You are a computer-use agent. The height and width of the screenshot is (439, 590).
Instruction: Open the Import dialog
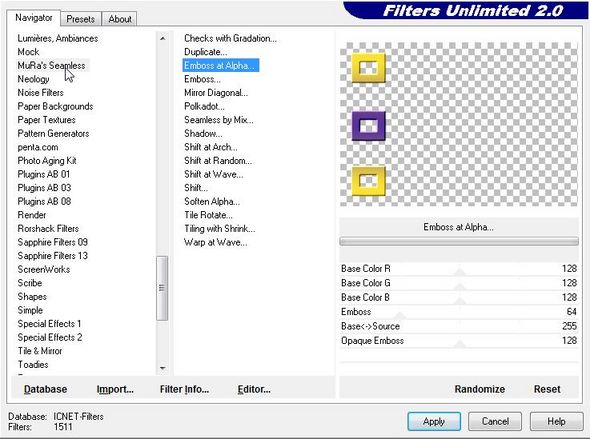[x=115, y=389]
